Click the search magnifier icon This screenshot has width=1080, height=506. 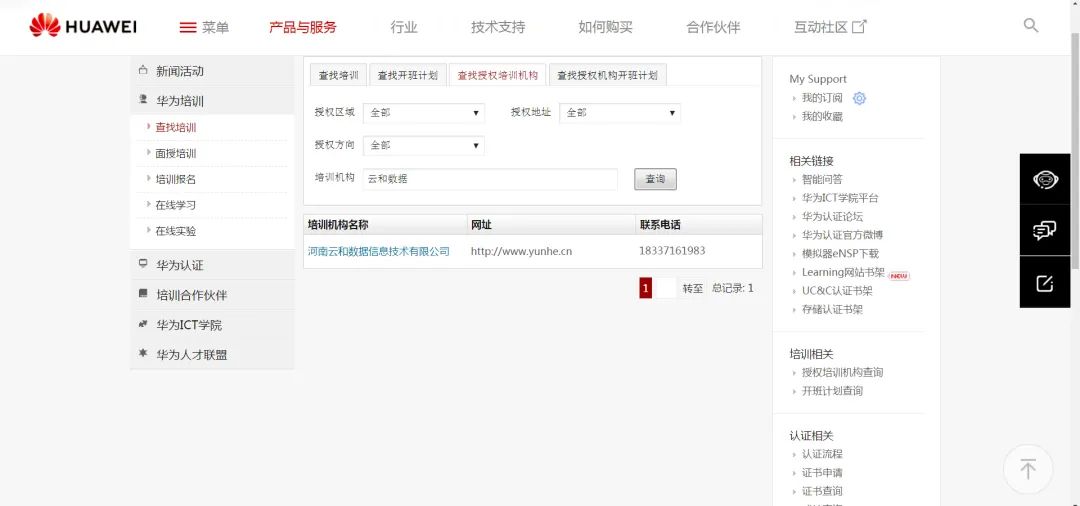pos(1031,26)
